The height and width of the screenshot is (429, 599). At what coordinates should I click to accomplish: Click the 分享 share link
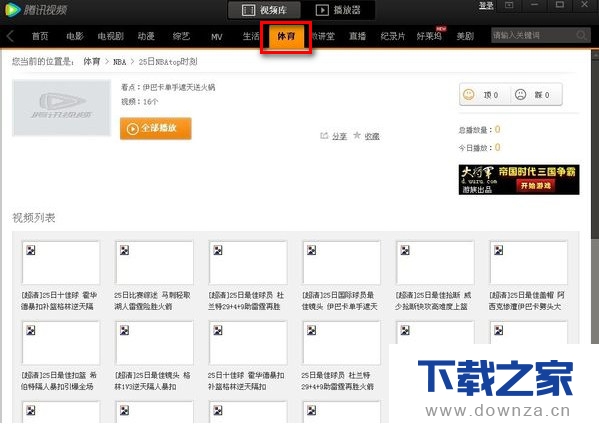pyautogui.click(x=339, y=136)
